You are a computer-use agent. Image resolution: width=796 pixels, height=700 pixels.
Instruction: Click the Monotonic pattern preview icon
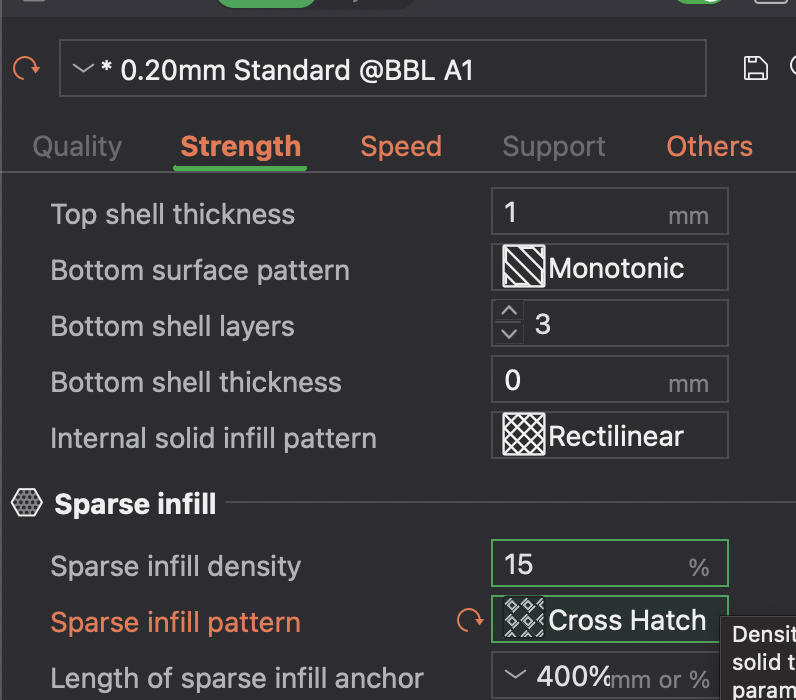pyautogui.click(x=524, y=268)
